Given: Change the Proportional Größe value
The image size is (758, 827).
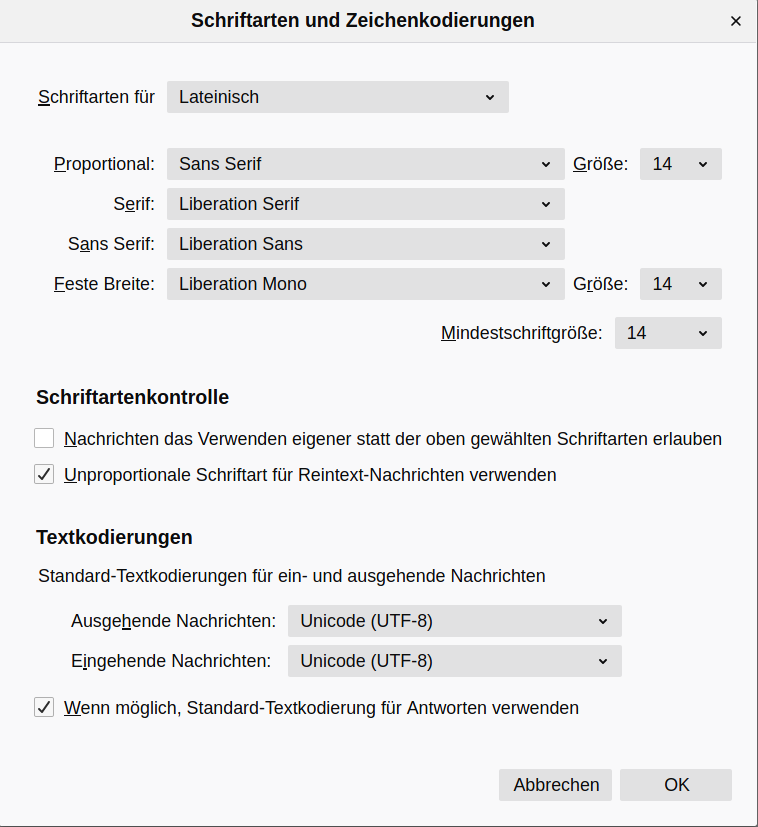Looking at the screenshot, I should coord(680,164).
